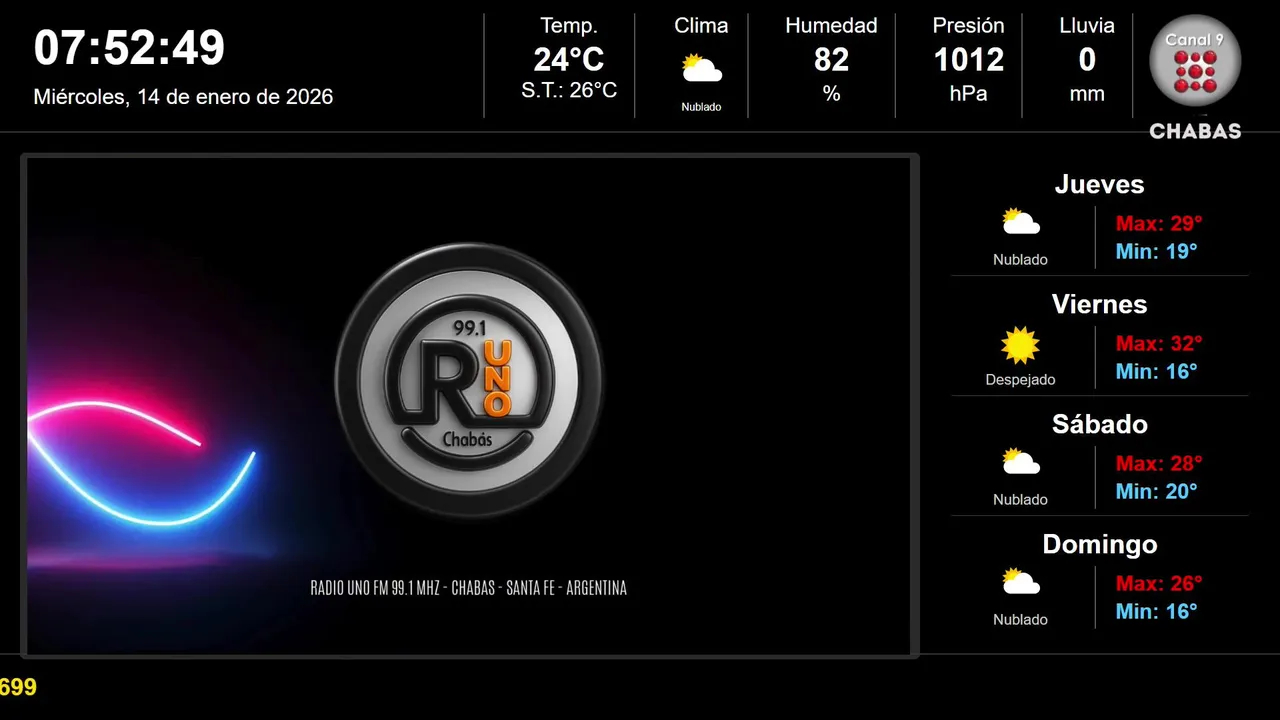Image resolution: width=1280 pixels, height=720 pixels.
Task: Click the mm unit label
Action: tap(1087, 94)
